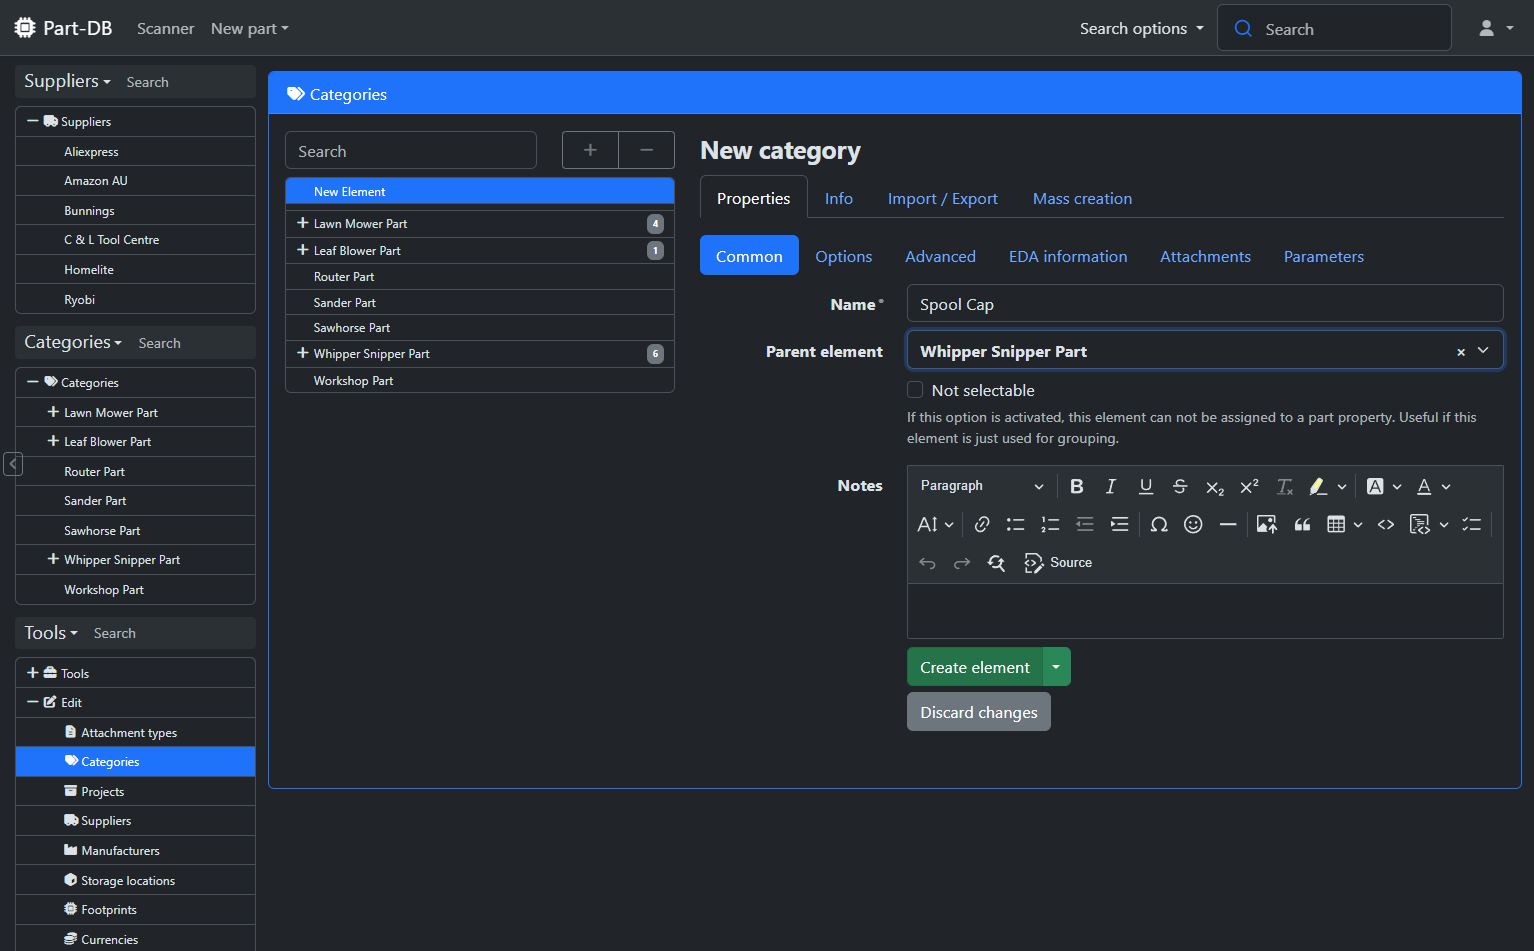Open find and replace tool

click(x=996, y=563)
